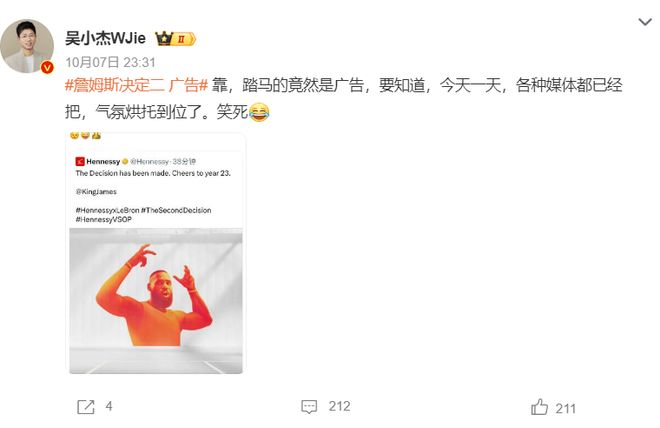
Task: Click the #TheSecondDecision hashtag in the image
Action: pyautogui.click(x=176, y=210)
